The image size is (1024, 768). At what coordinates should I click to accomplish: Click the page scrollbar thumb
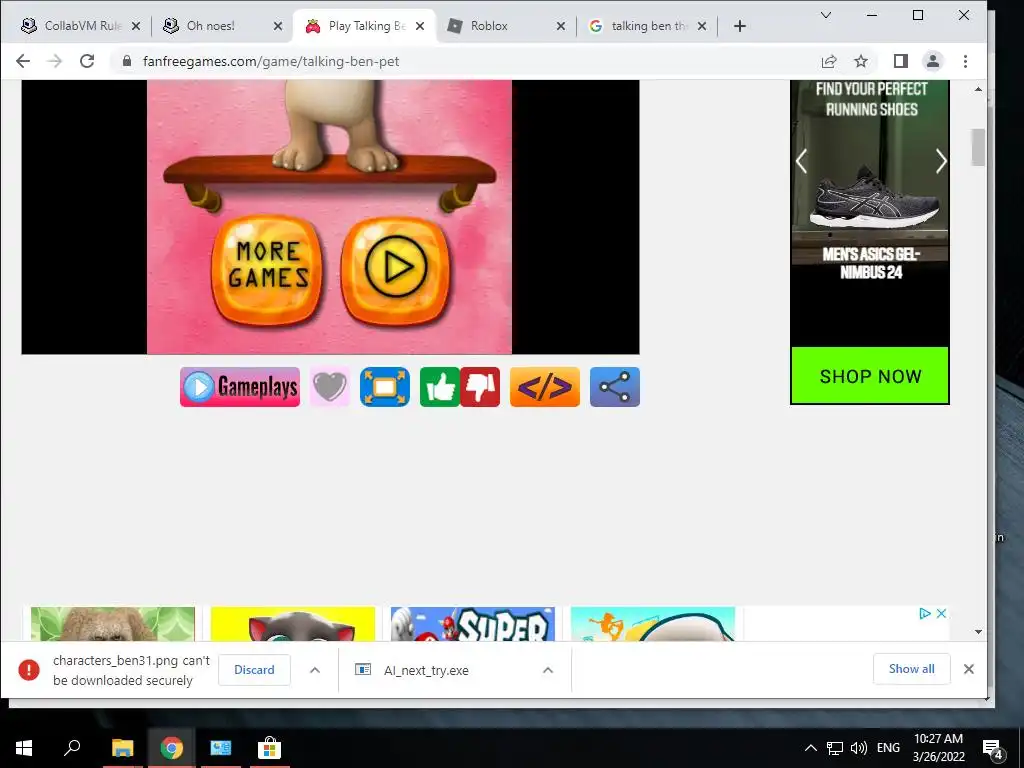pyautogui.click(x=978, y=147)
